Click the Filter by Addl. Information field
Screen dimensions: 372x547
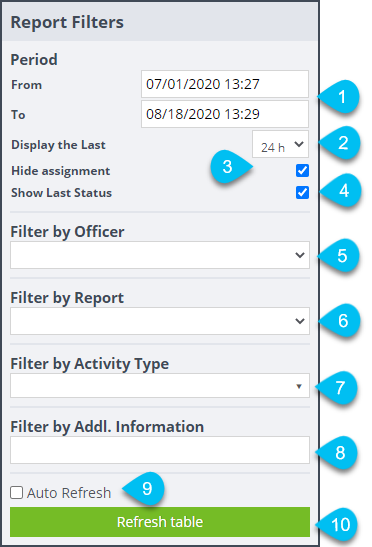click(x=160, y=450)
